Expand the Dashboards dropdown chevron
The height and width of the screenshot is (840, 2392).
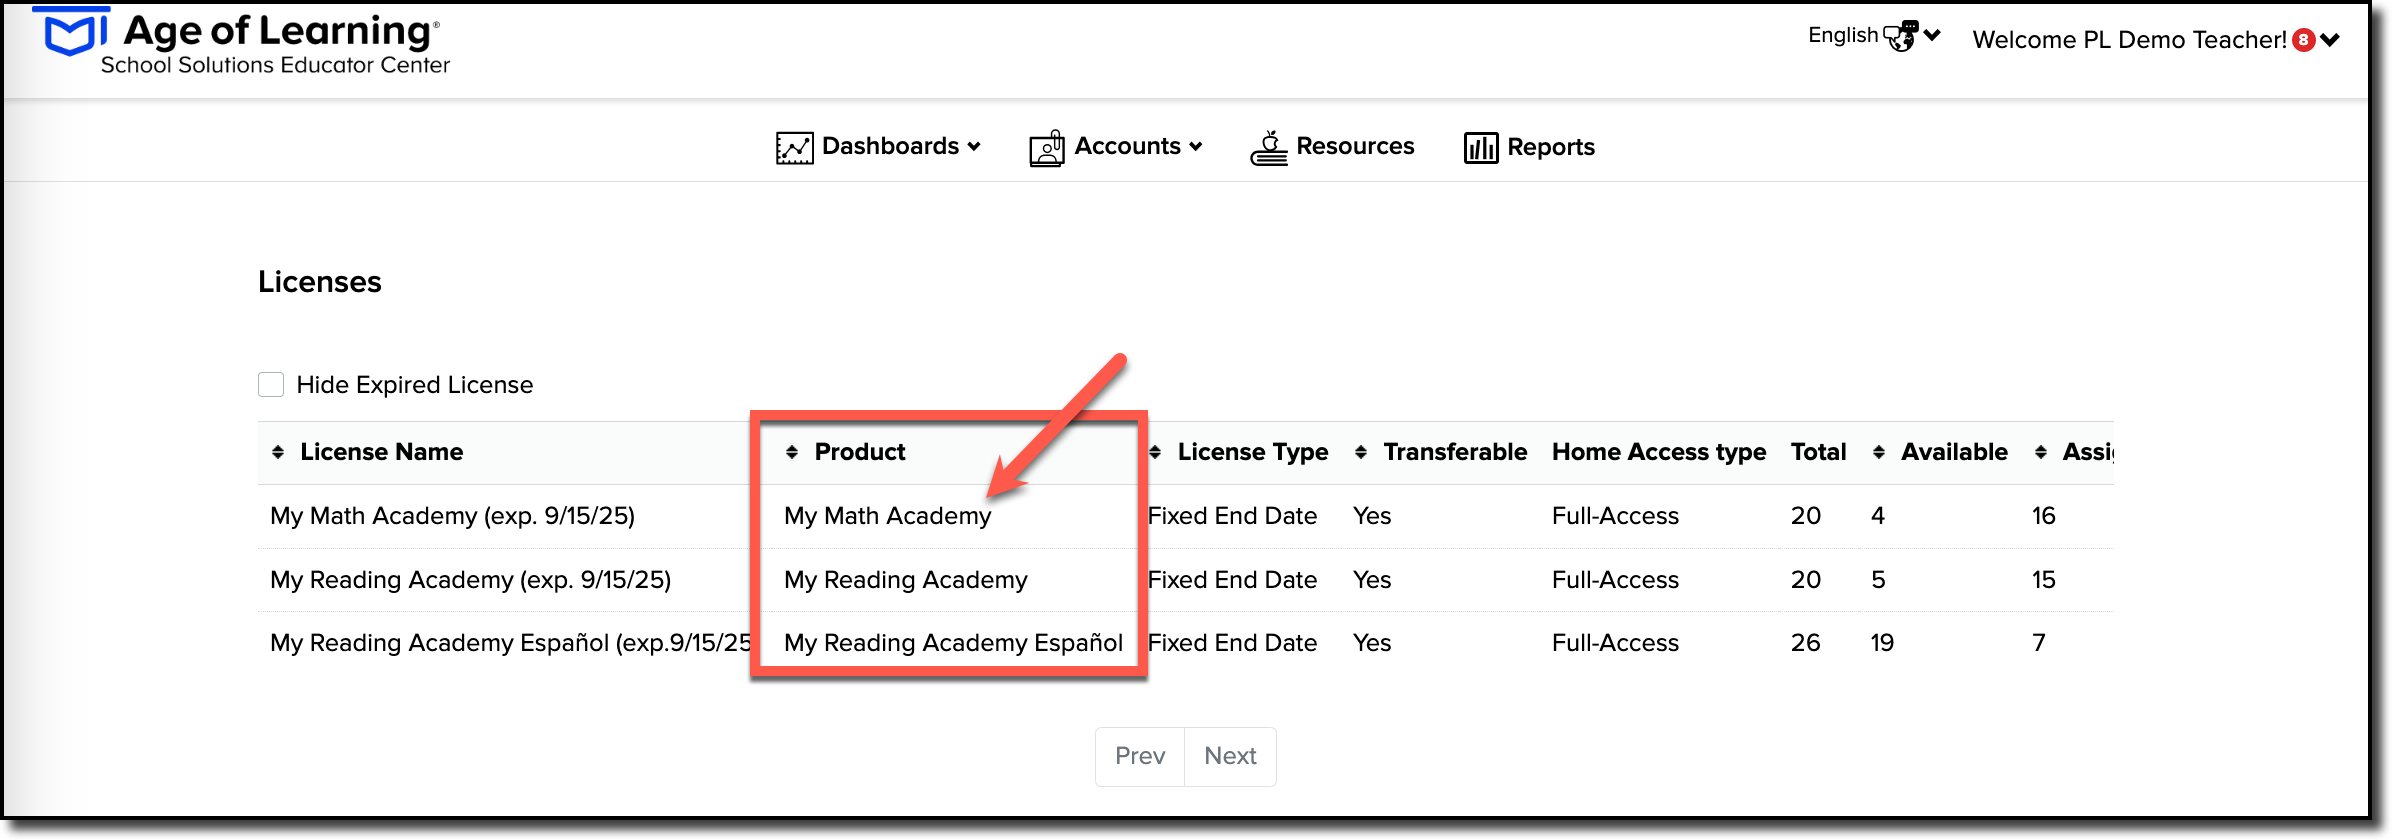[x=974, y=147]
